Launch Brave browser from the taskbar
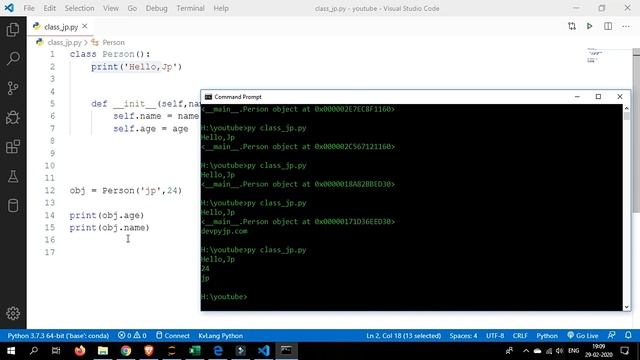 149,351
